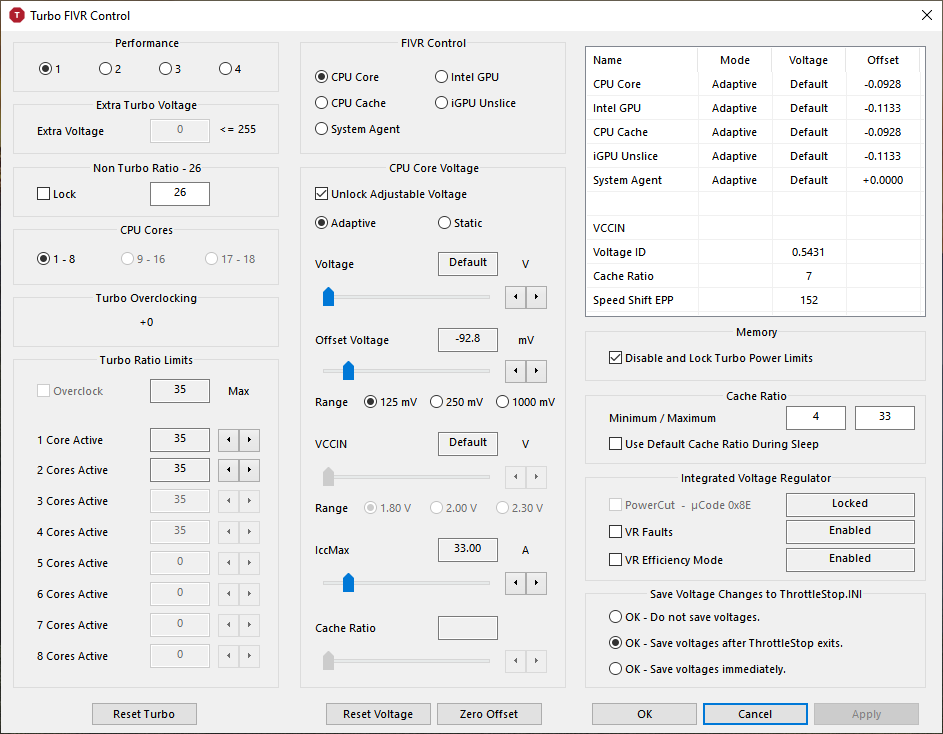Click the Reset Turbo button

pyautogui.click(x=144, y=714)
